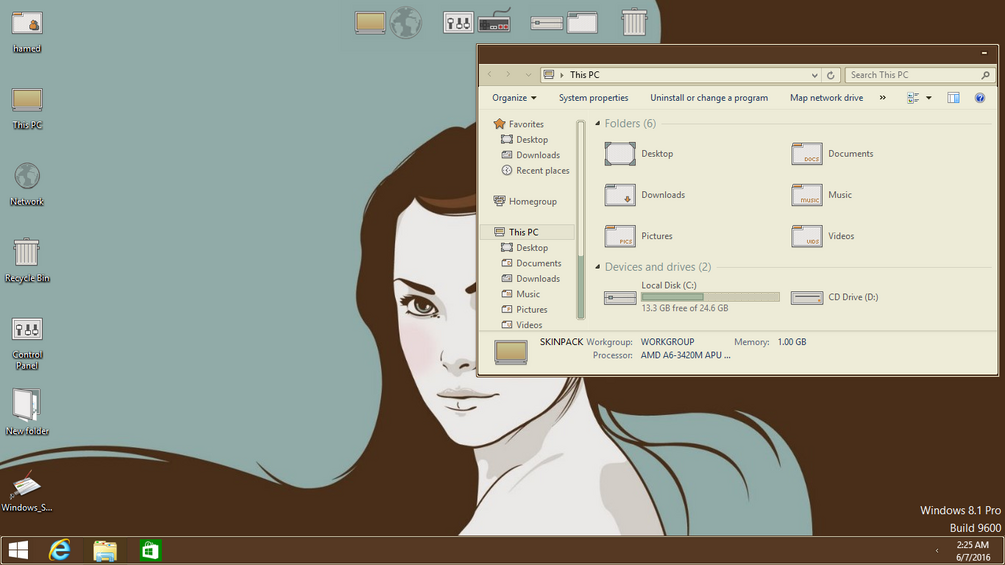Select Homegroup in navigation pane
1005x565 pixels.
(x=525, y=201)
